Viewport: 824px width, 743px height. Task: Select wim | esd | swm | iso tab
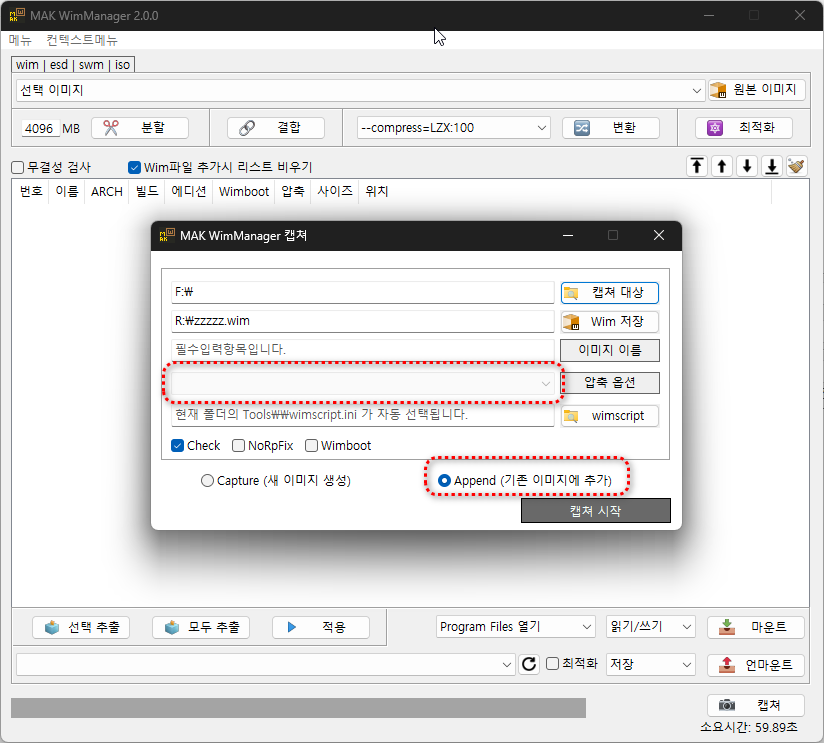(73, 65)
